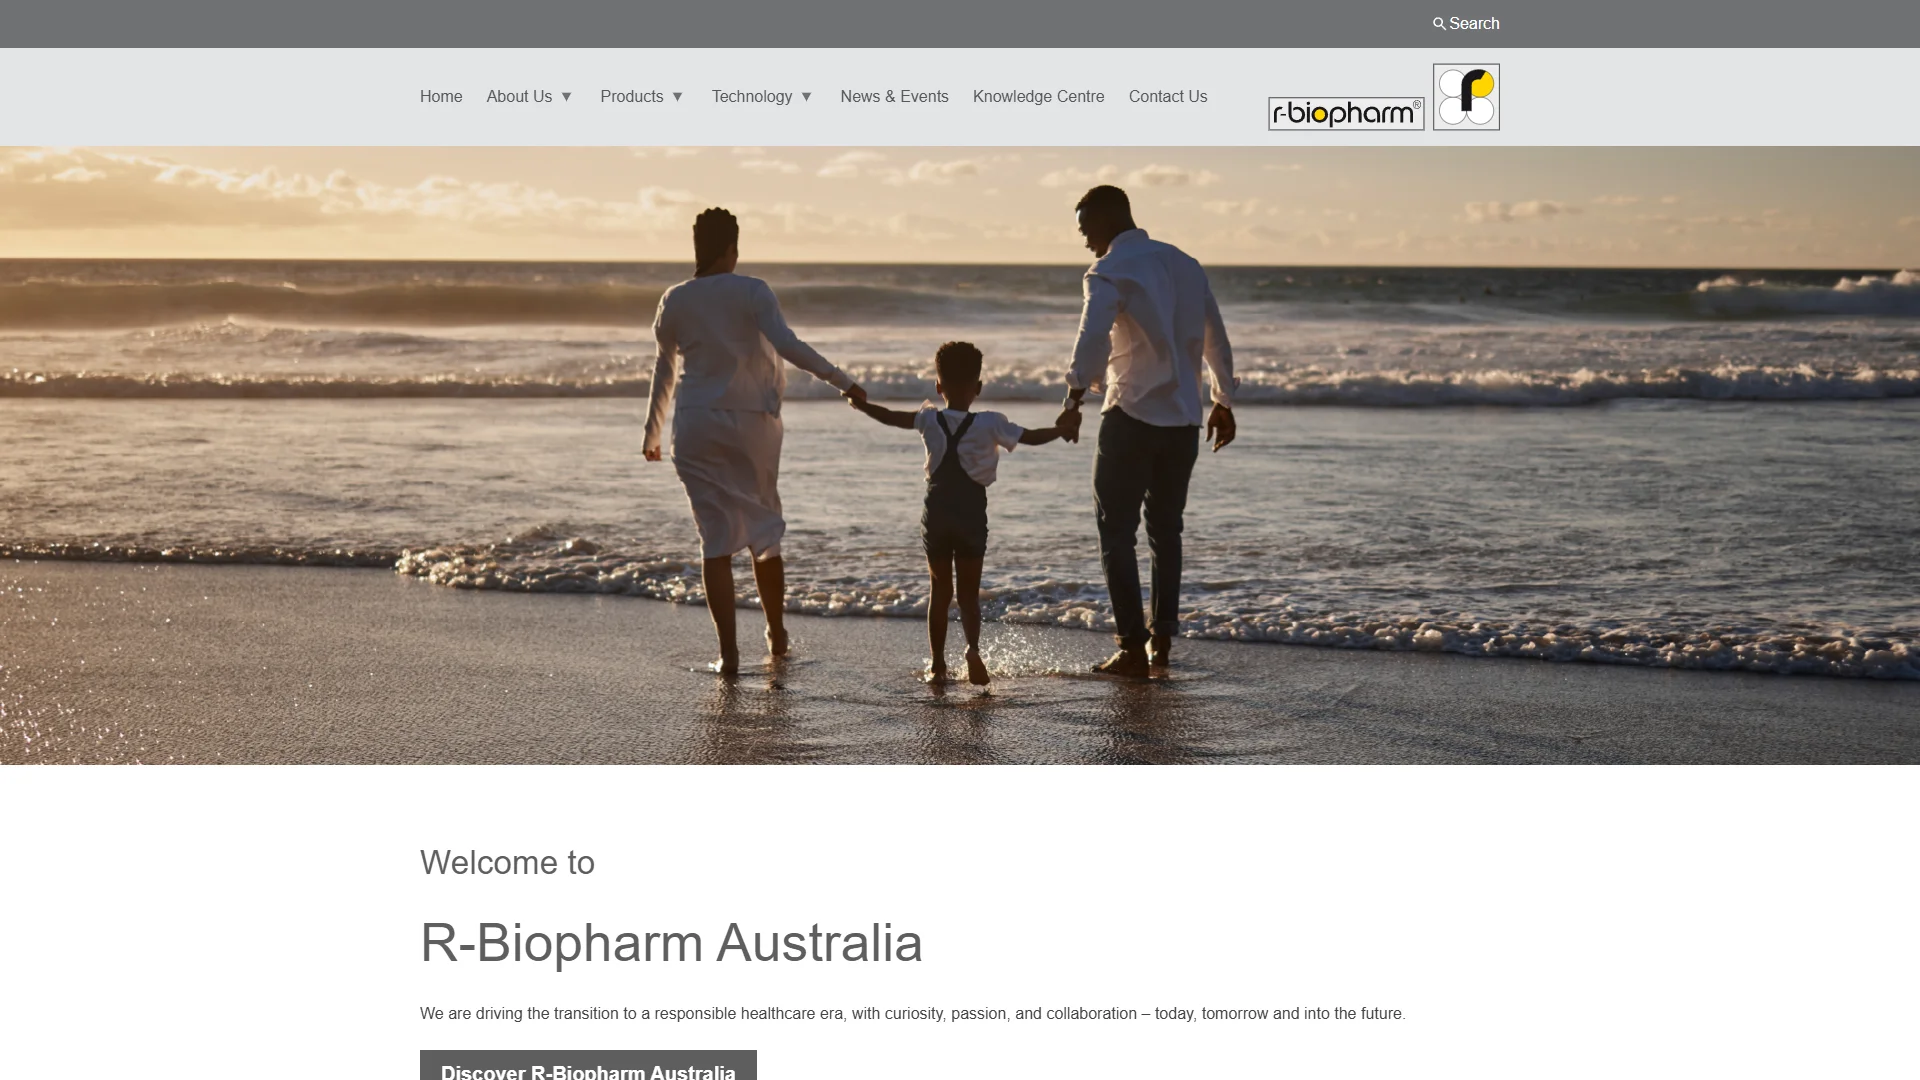
Task: Expand the About Us dropdown arrow
Action: [x=566, y=97]
